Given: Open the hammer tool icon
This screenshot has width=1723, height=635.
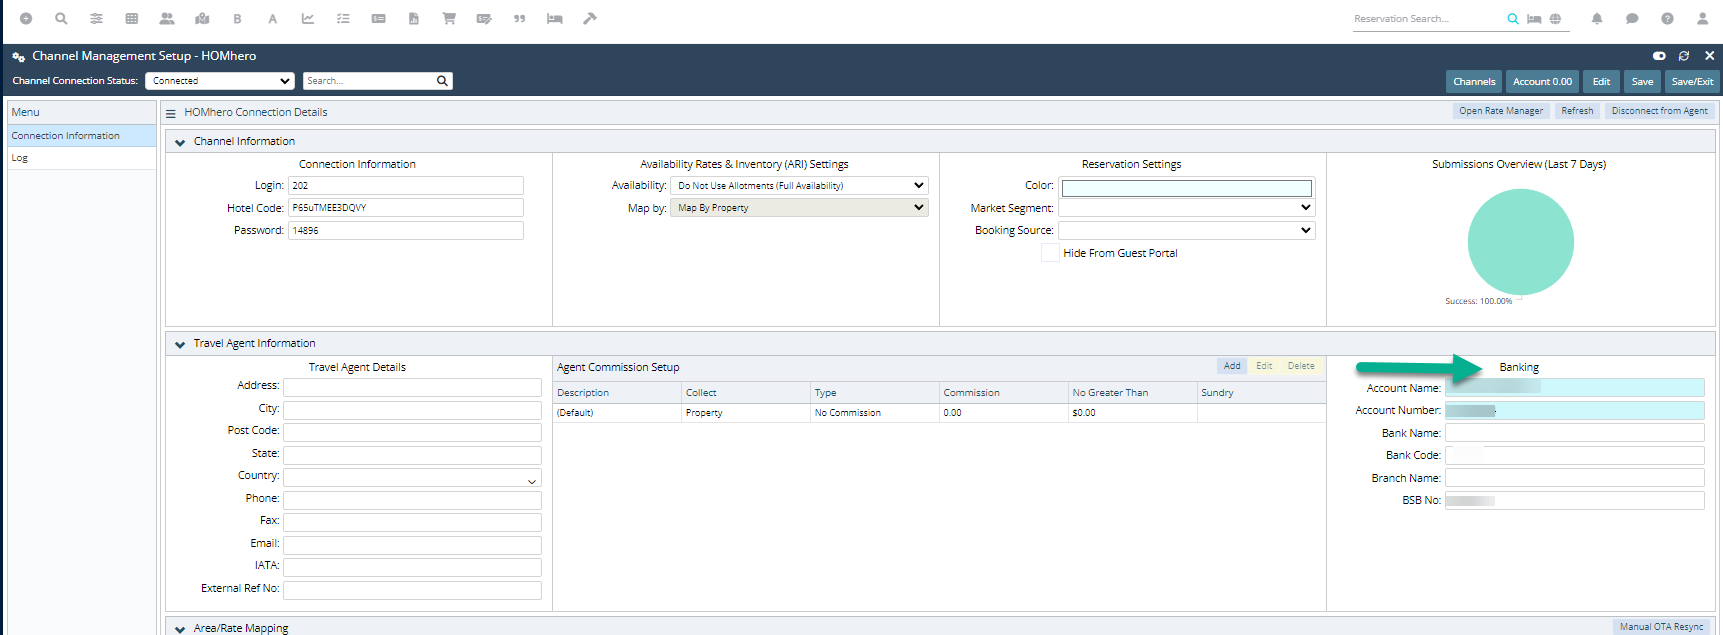Looking at the screenshot, I should (x=590, y=19).
